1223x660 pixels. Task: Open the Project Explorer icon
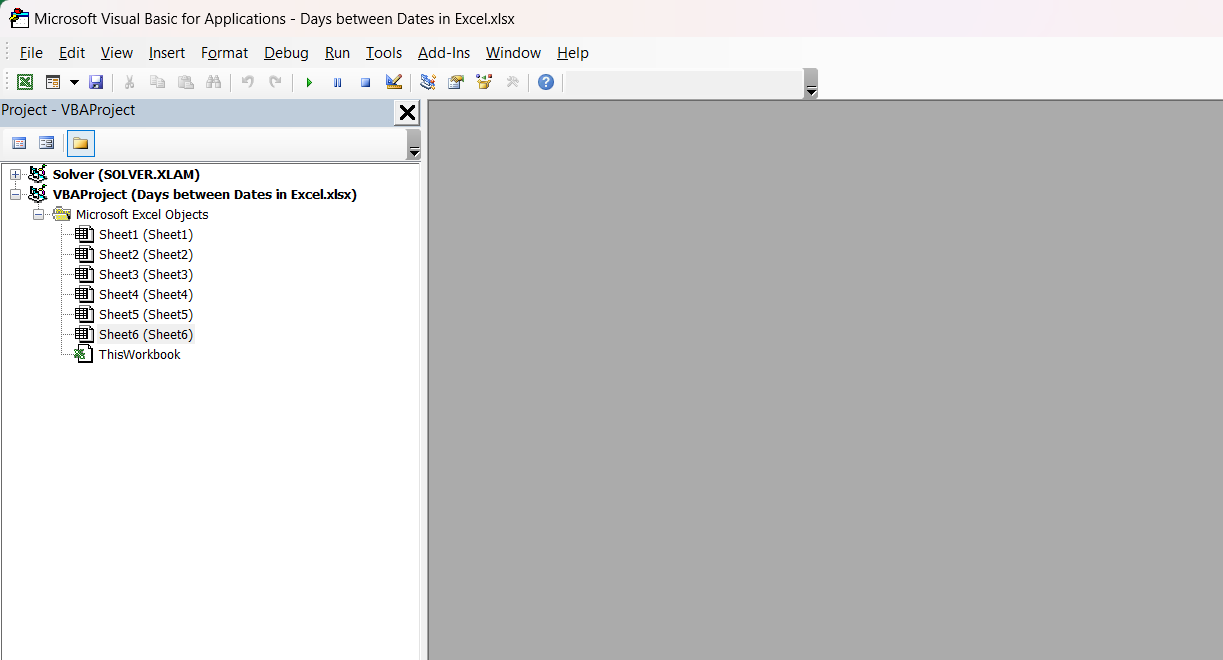428,82
